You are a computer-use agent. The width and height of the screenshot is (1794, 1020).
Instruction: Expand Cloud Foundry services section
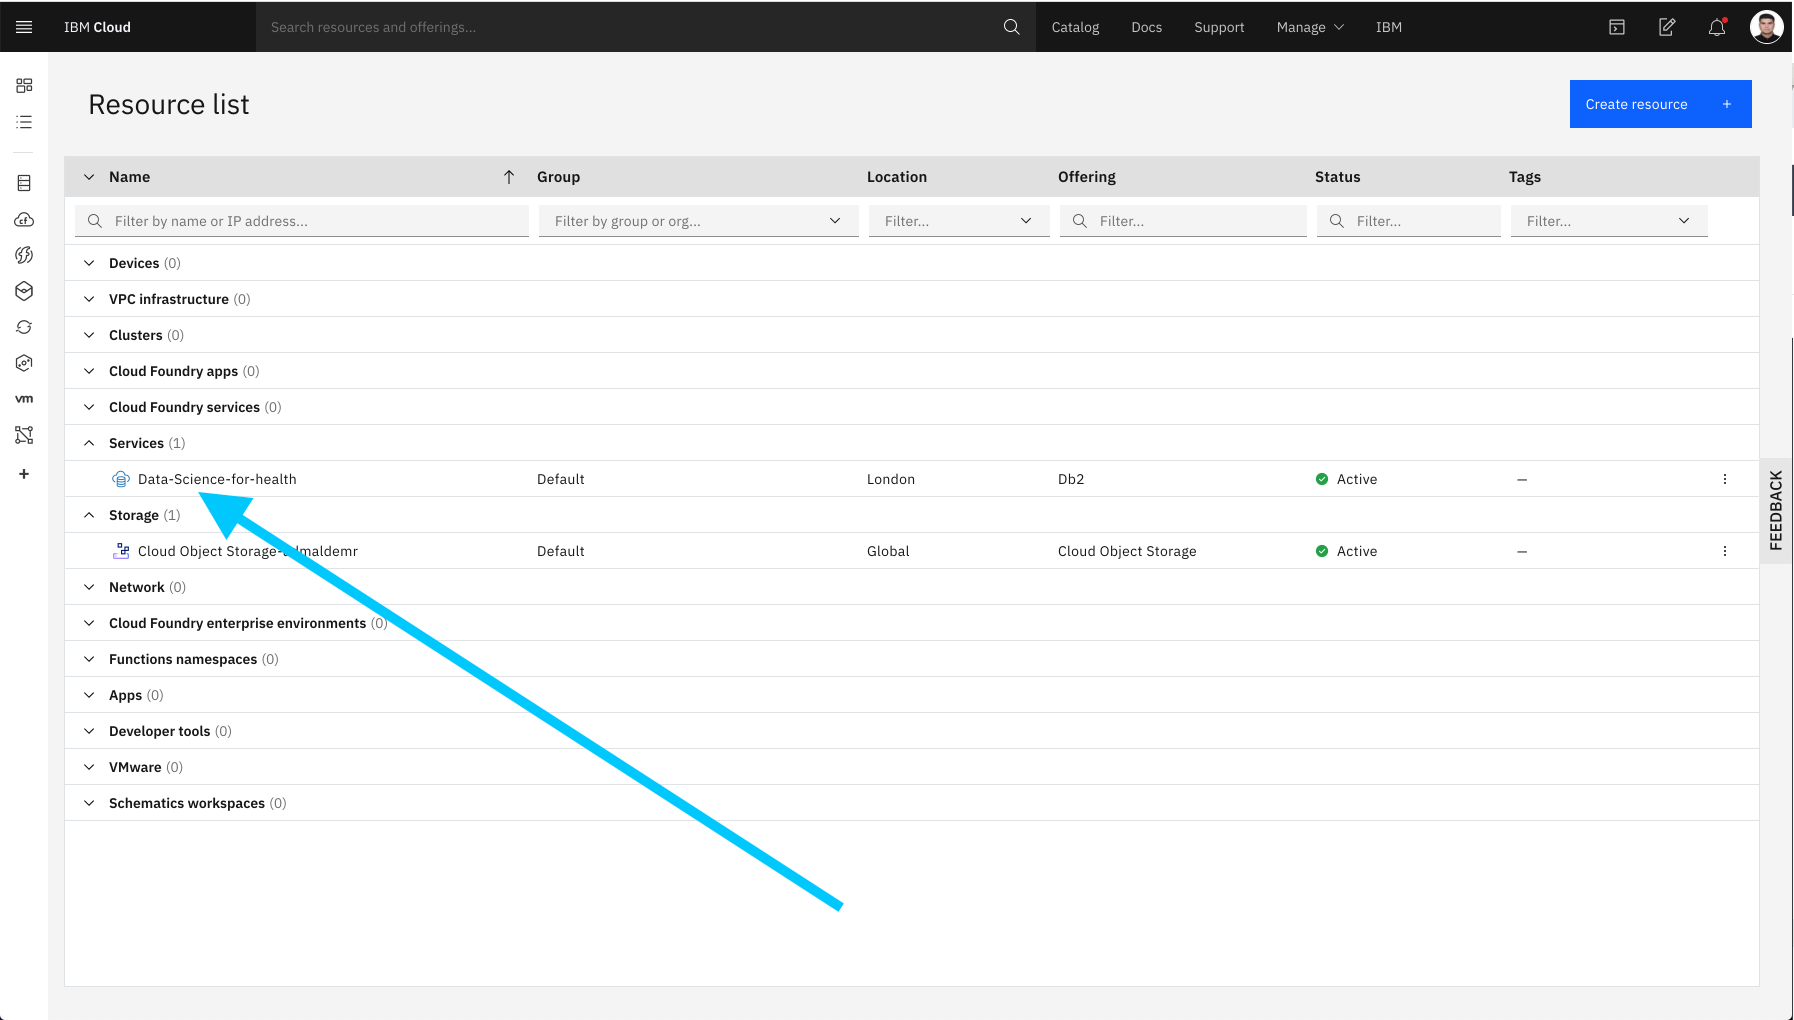89,407
